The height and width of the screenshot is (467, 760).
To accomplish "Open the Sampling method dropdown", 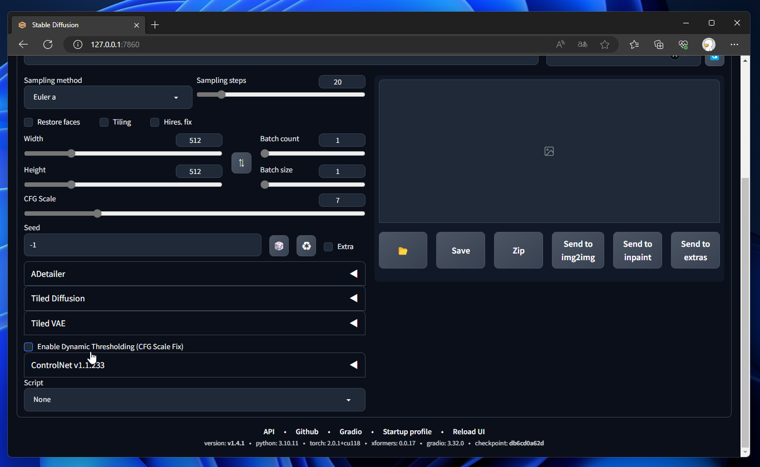I will tap(108, 97).
